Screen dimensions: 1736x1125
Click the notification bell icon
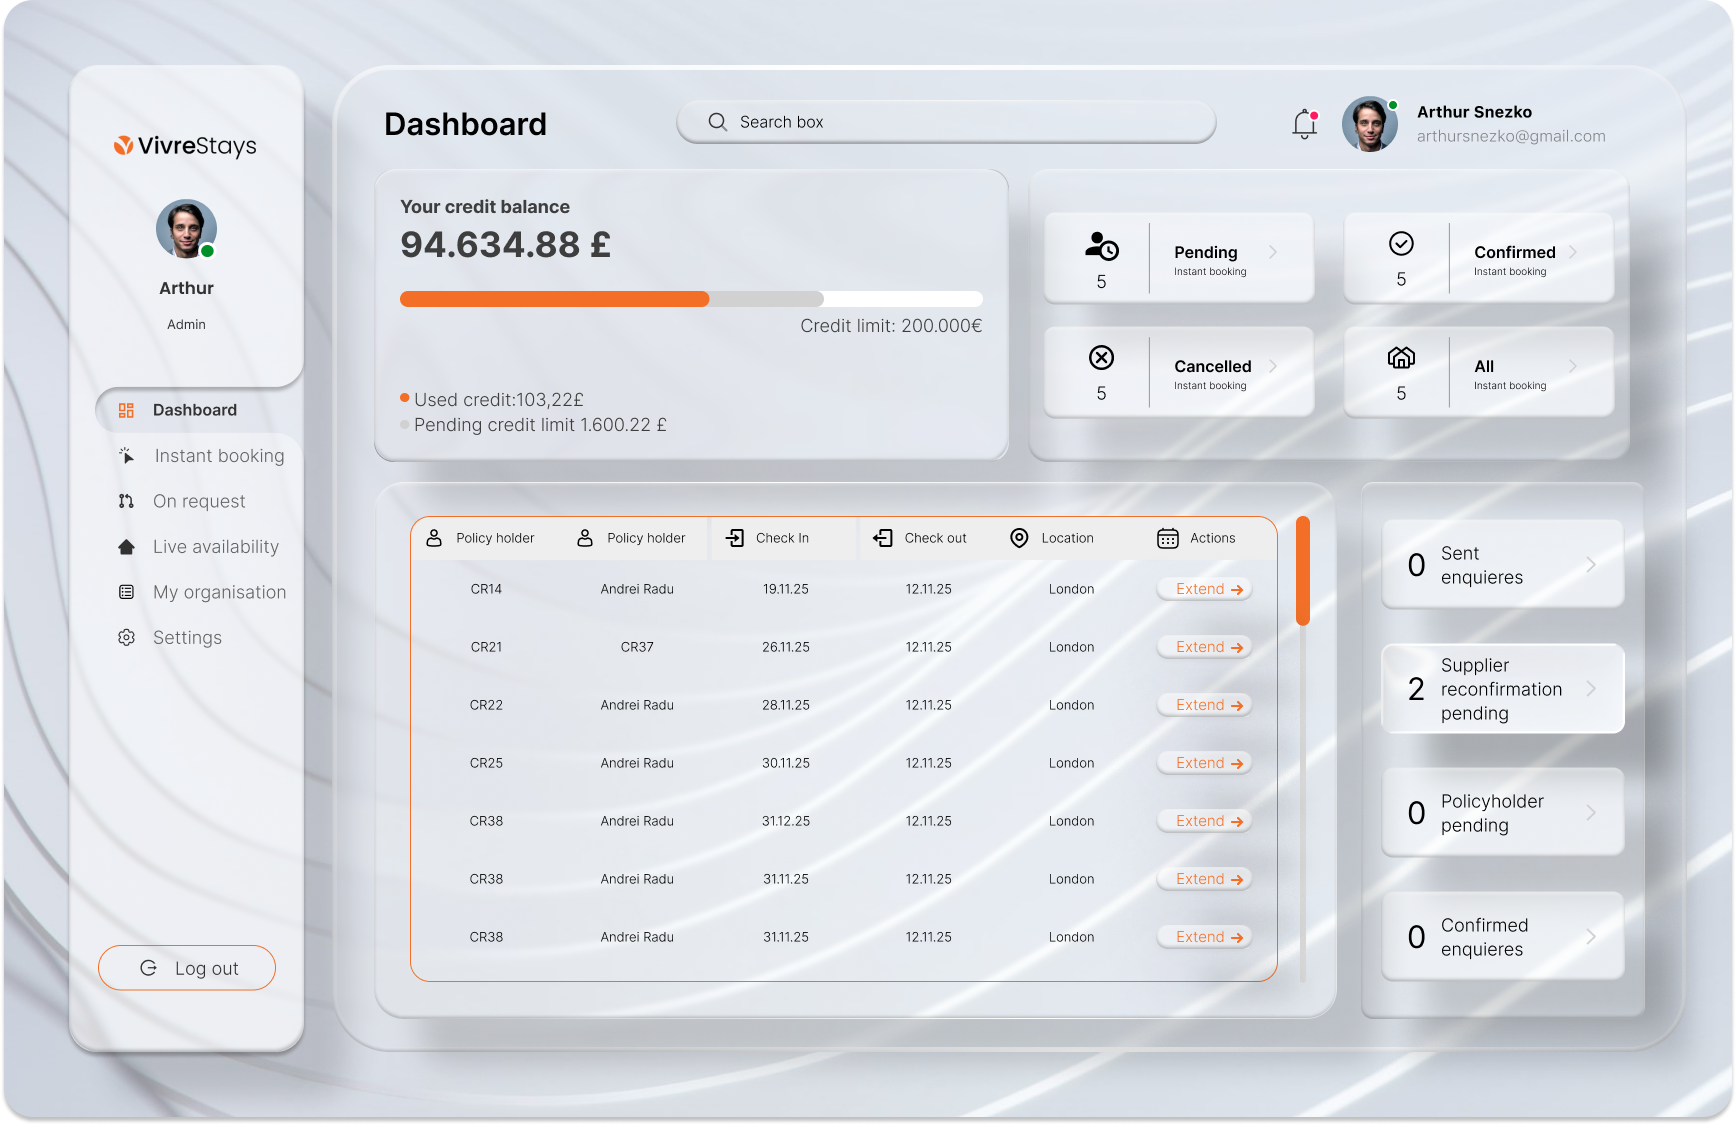point(1304,124)
